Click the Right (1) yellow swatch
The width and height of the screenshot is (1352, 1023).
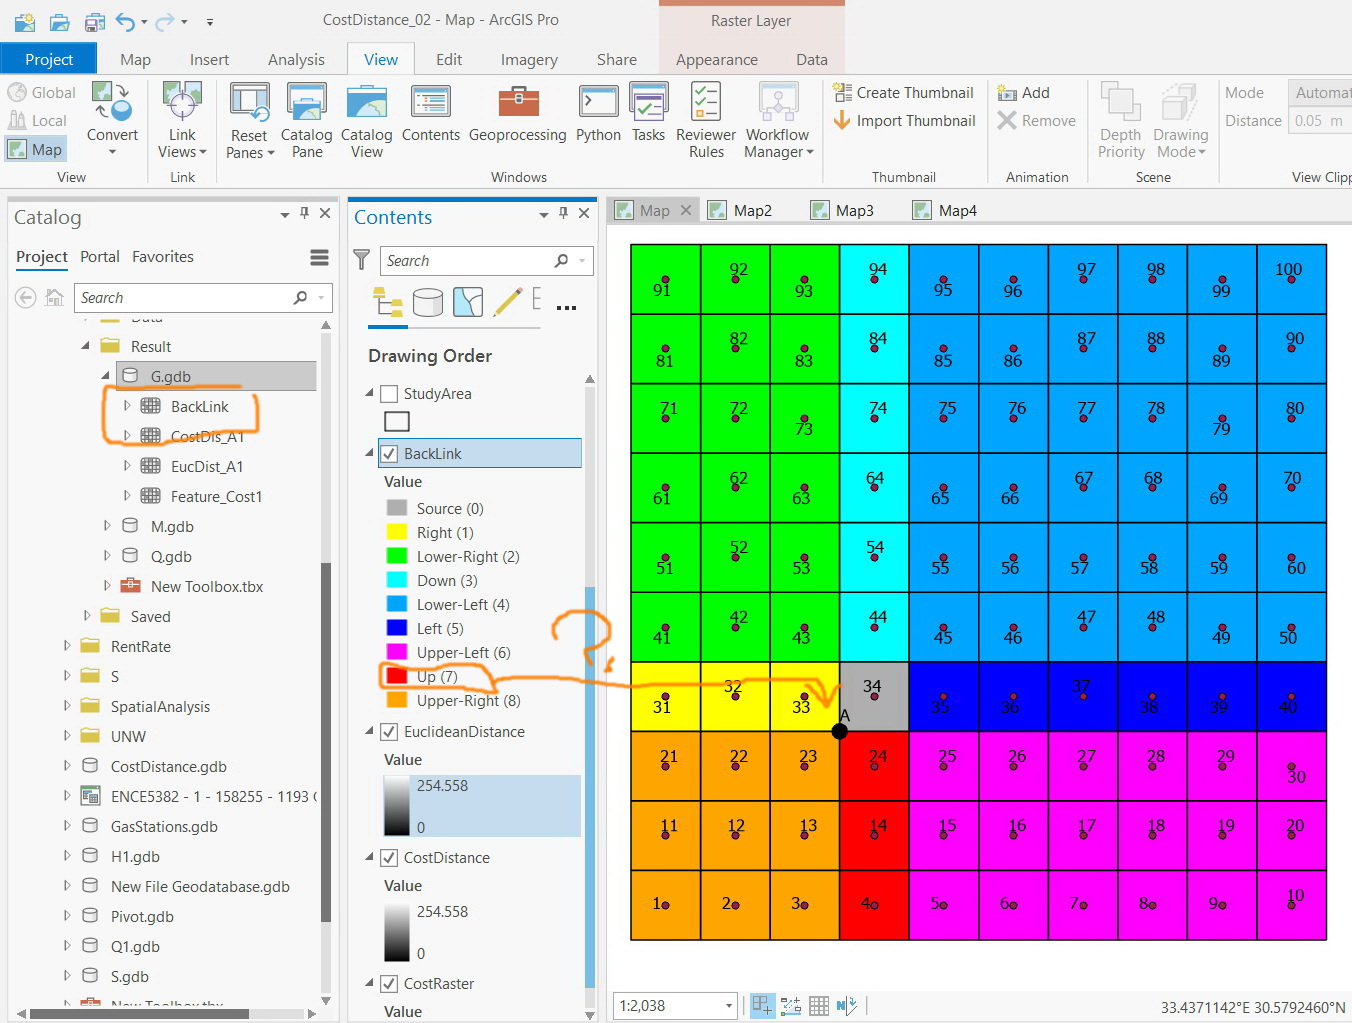pyautogui.click(x=397, y=532)
